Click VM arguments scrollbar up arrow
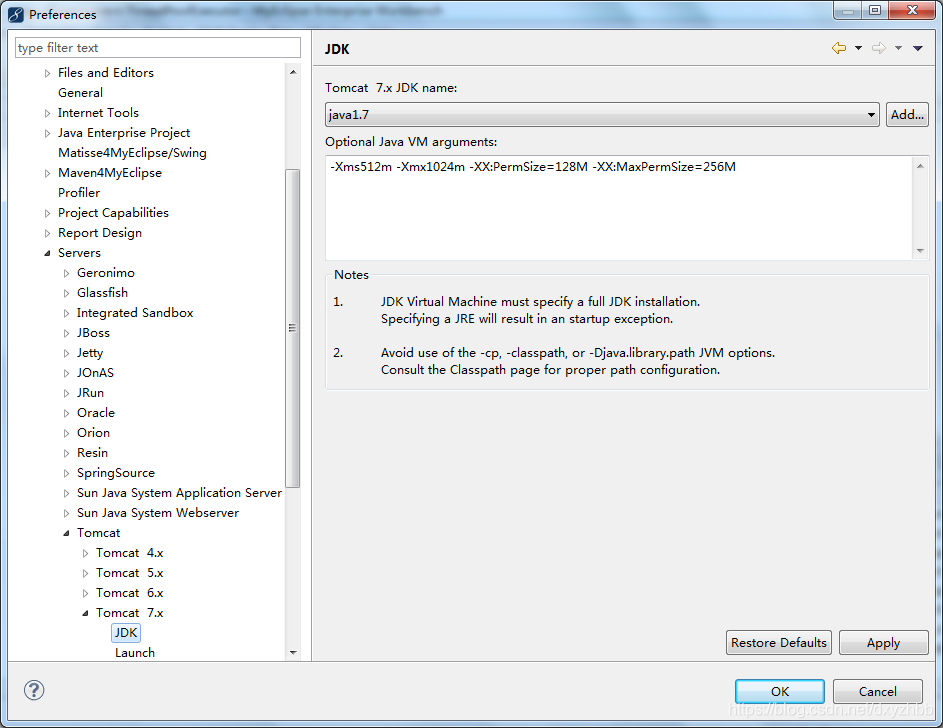This screenshot has height=728, width=943. pyautogui.click(x=920, y=166)
